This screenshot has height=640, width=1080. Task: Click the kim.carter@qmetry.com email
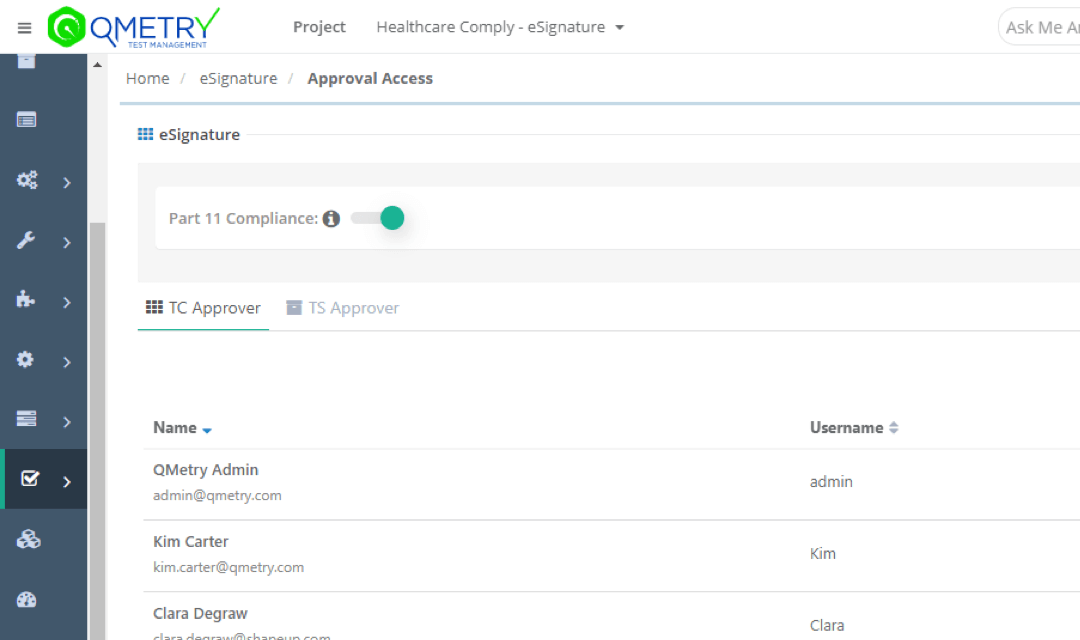[228, 567]
